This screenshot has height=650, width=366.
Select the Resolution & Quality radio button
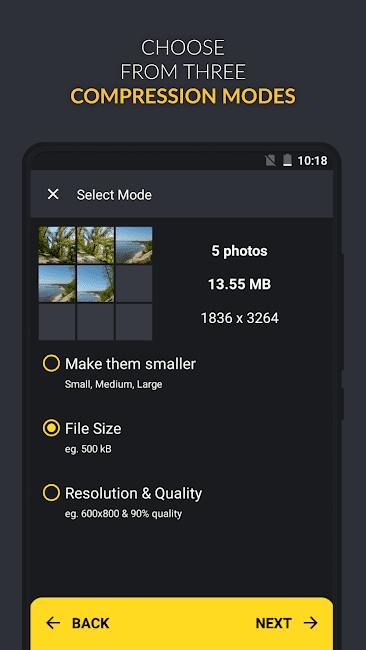(x=51, y=492)
